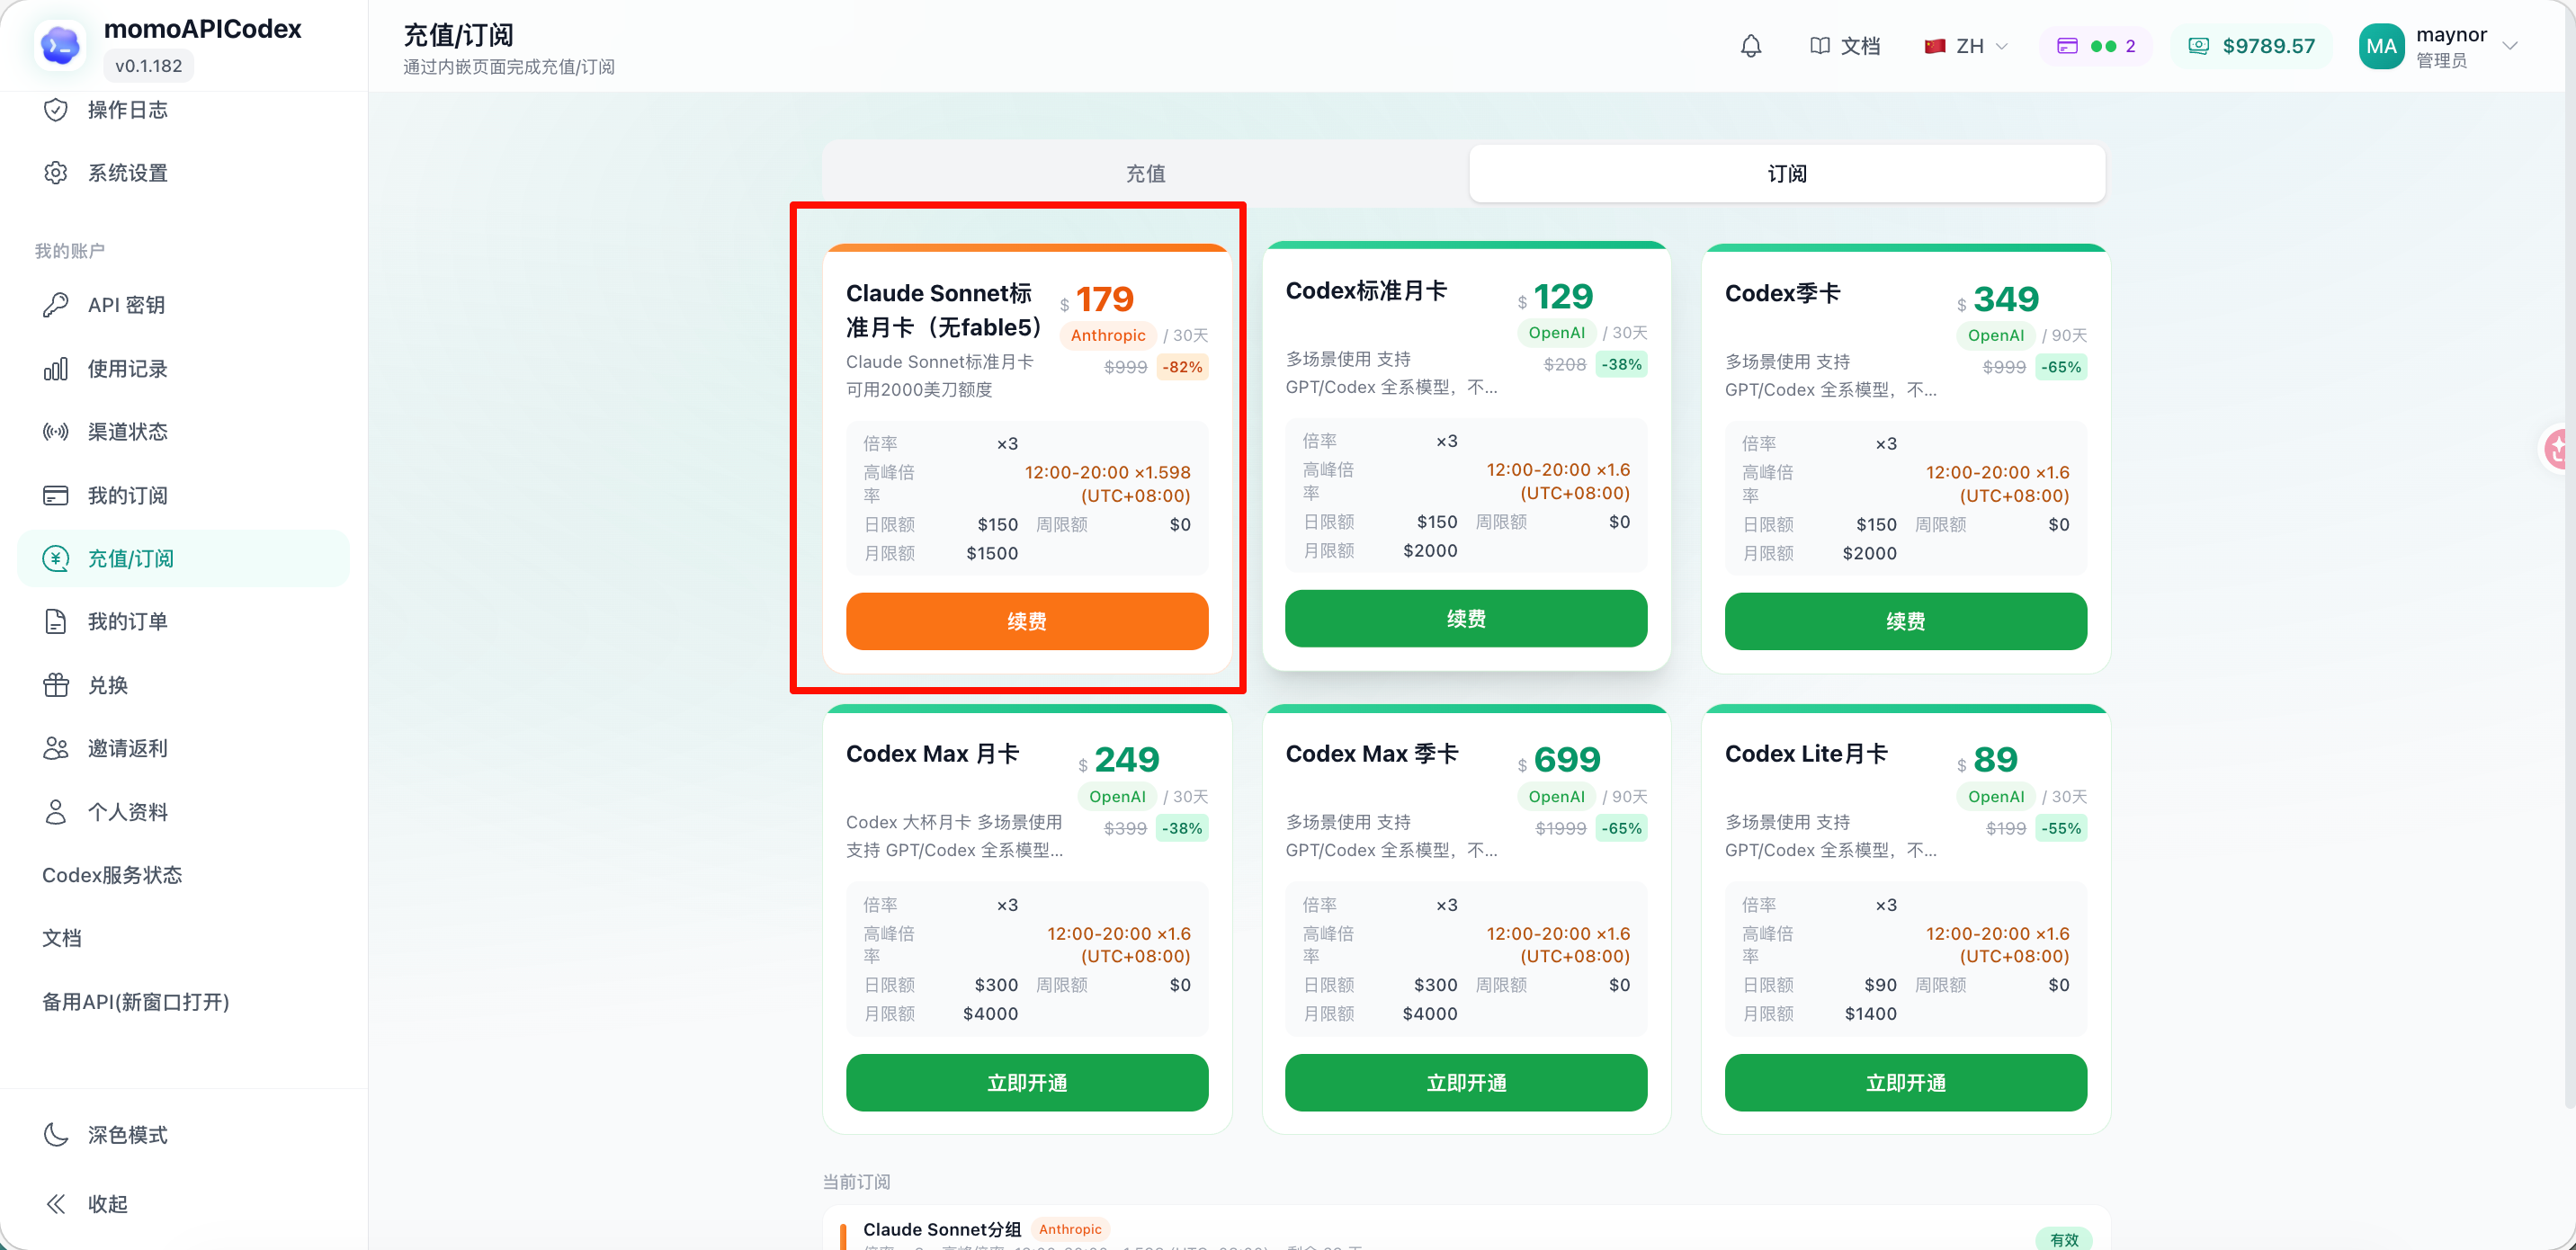Click the momoAPICodex logo icon
2576x1250 pixels.
[x=60, y=46]
